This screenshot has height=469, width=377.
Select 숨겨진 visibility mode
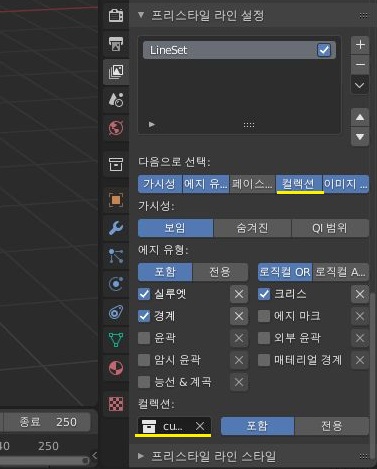coord(252,228)
